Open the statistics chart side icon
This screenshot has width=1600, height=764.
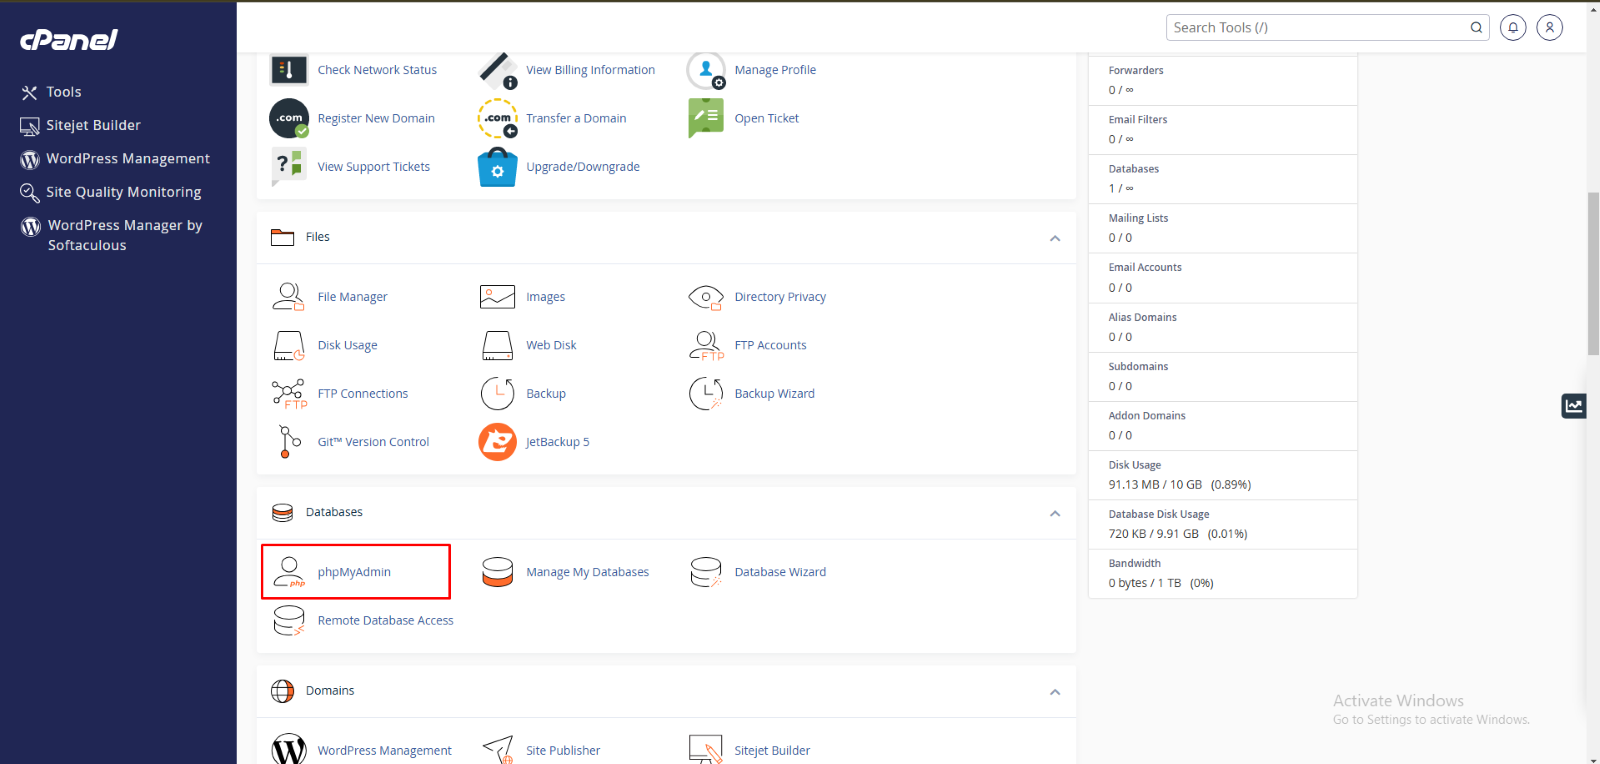[x=1574, y=406]
